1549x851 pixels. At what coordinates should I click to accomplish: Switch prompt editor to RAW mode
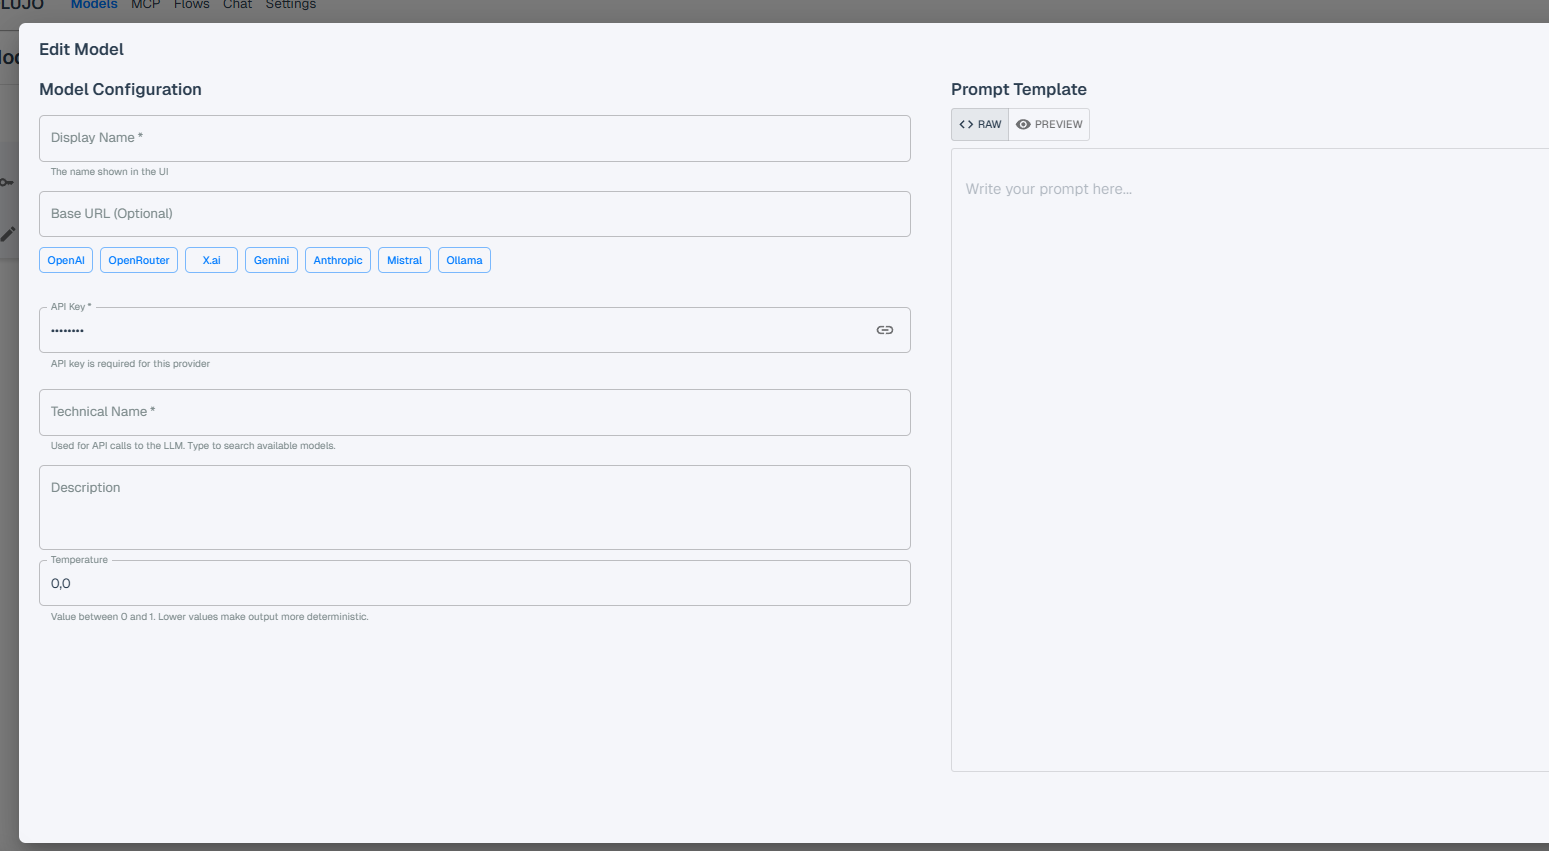coord(980,125)
